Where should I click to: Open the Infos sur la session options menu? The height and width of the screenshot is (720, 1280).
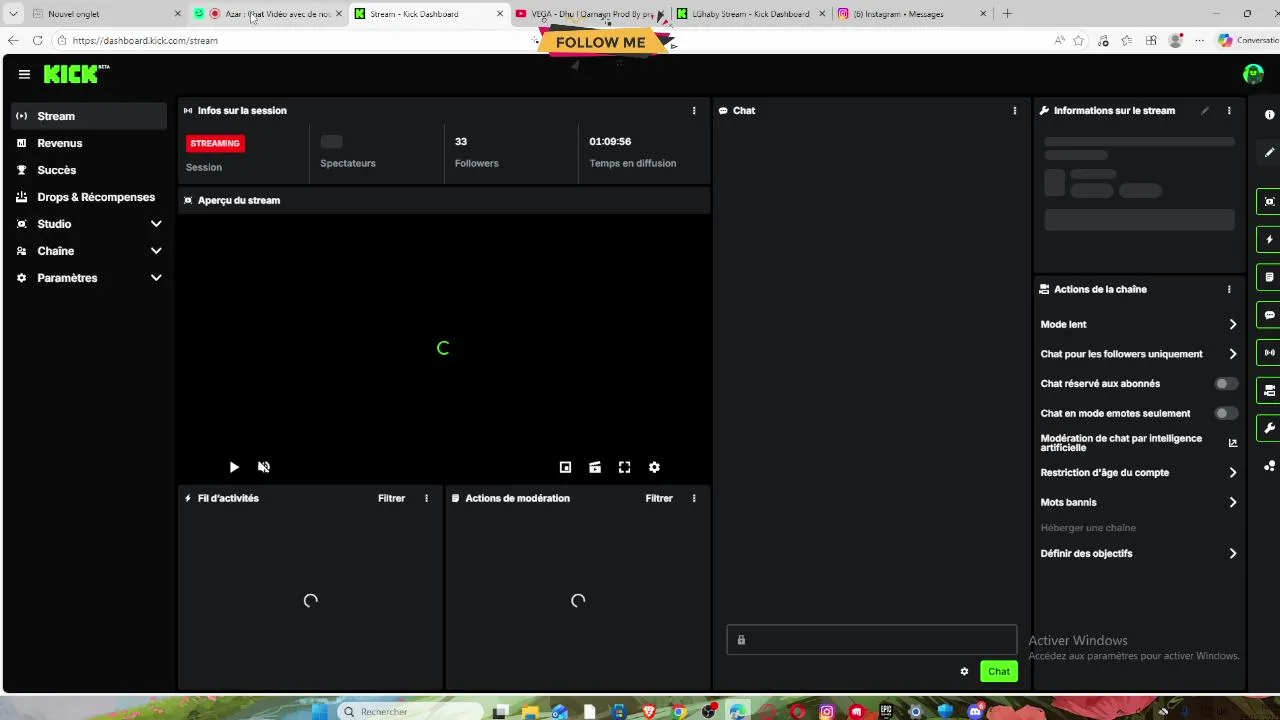coord(694,111)
